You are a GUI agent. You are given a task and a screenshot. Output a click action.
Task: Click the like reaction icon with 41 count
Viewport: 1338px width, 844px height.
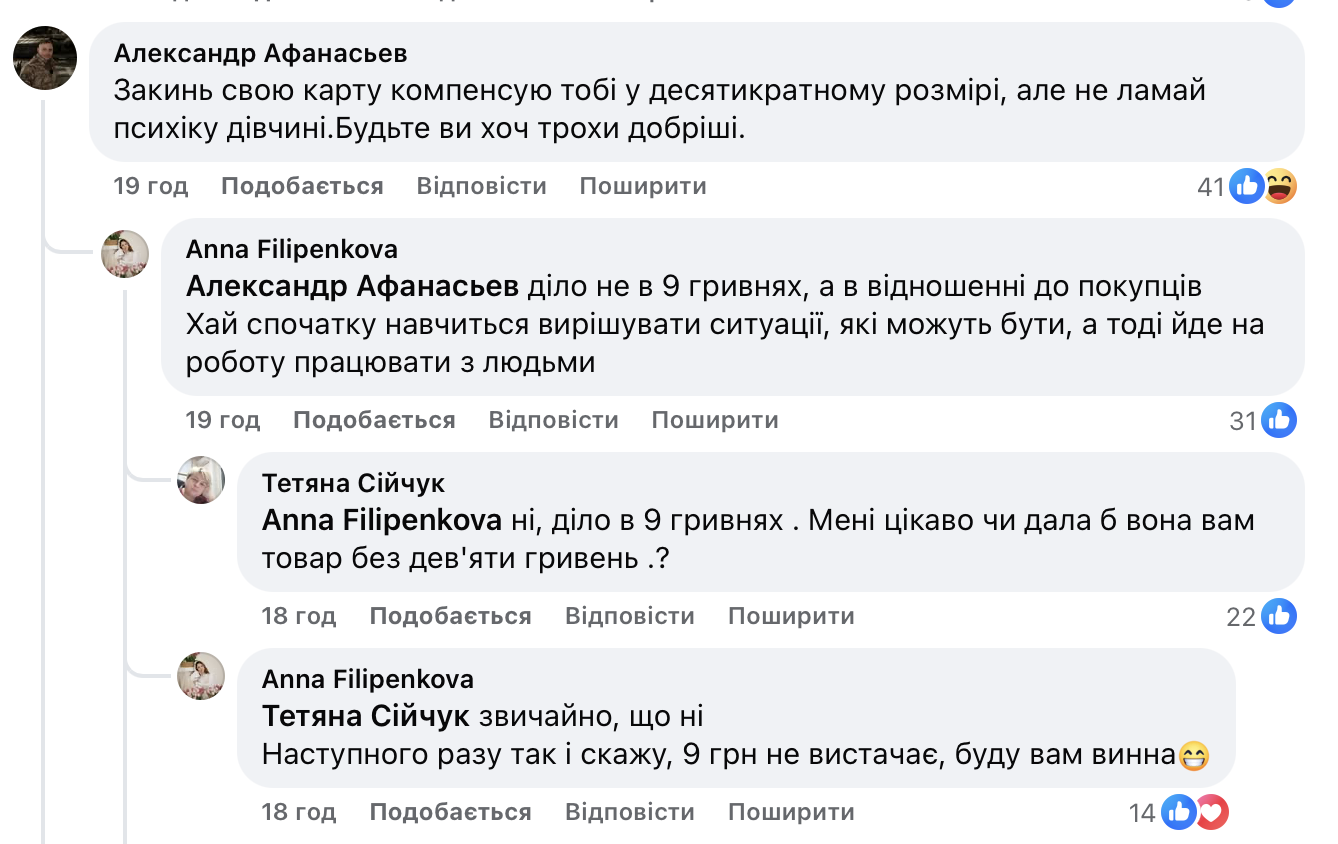(1246, 186)
